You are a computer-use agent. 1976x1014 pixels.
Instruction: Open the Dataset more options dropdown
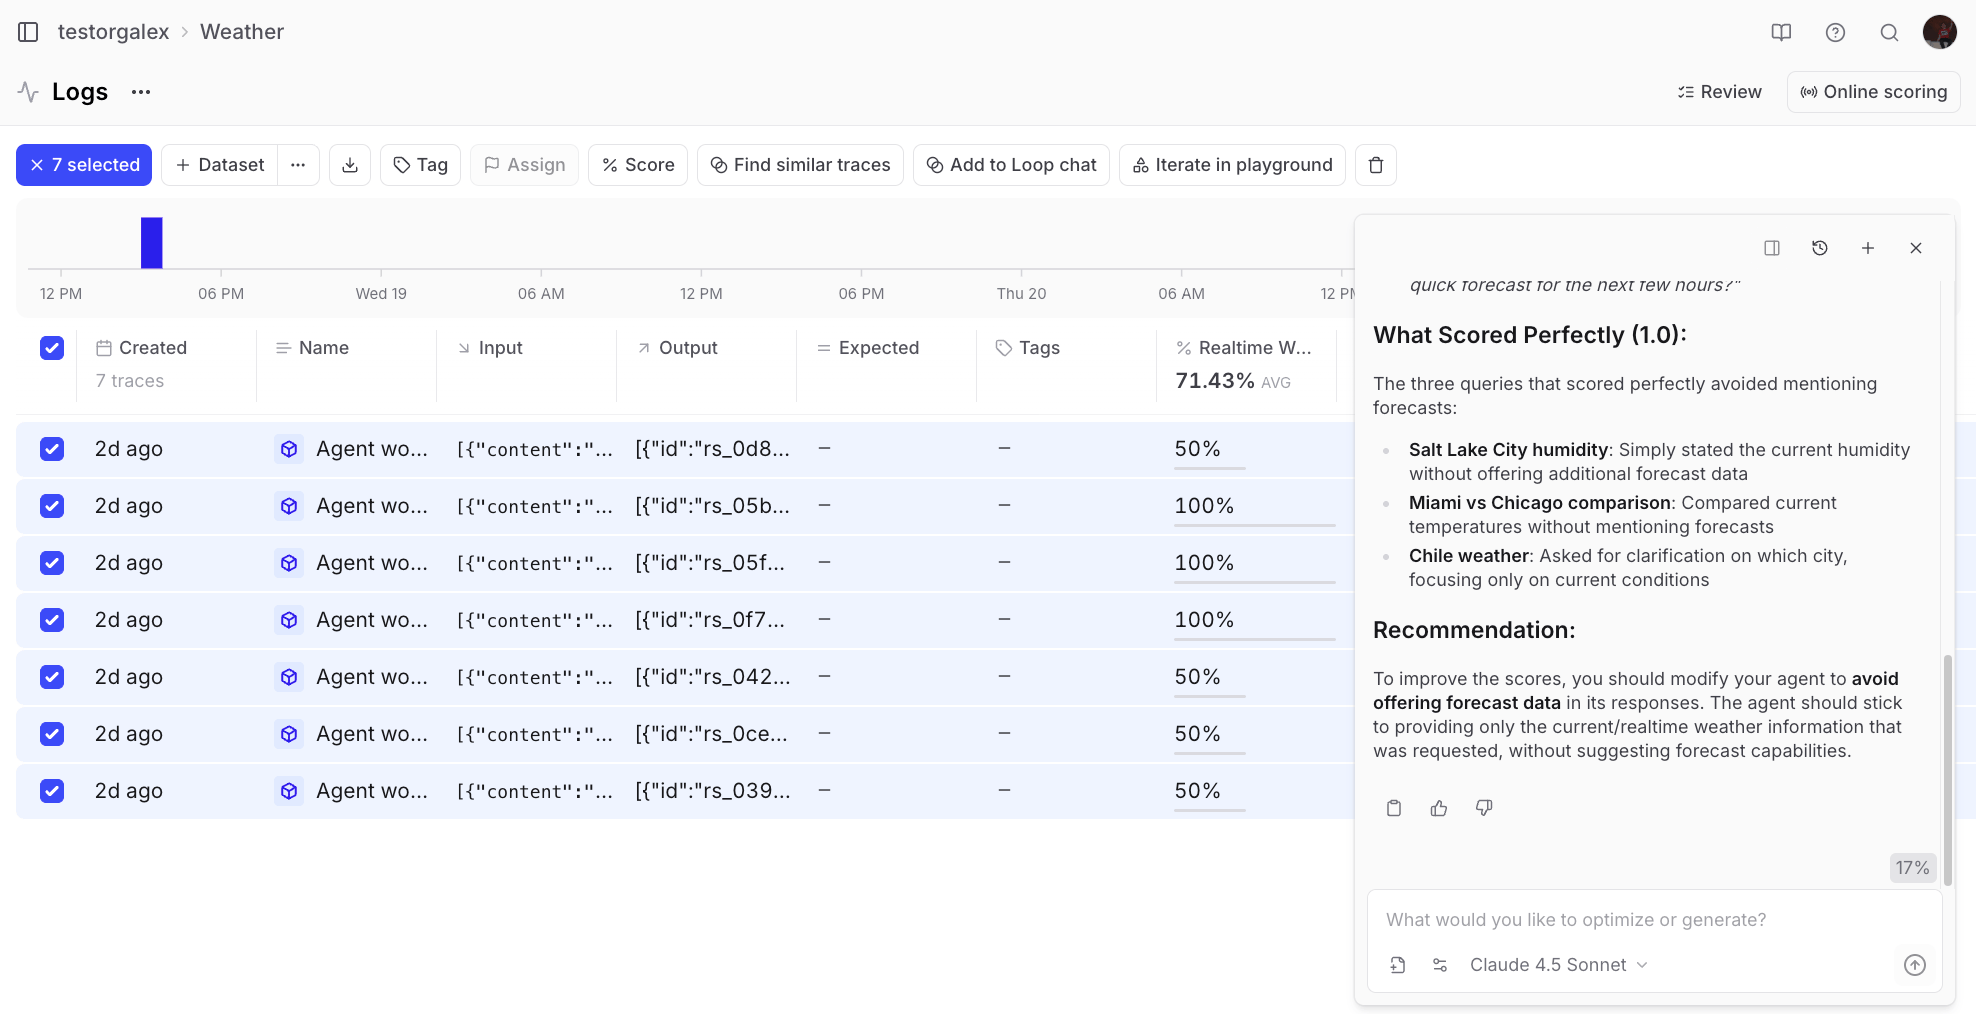(x=298, y=165)
